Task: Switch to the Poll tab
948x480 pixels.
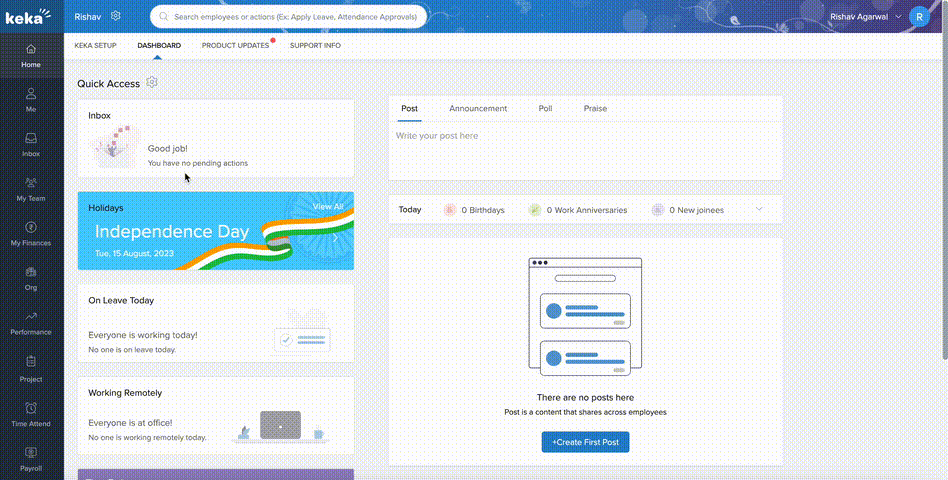Action: 545,108
